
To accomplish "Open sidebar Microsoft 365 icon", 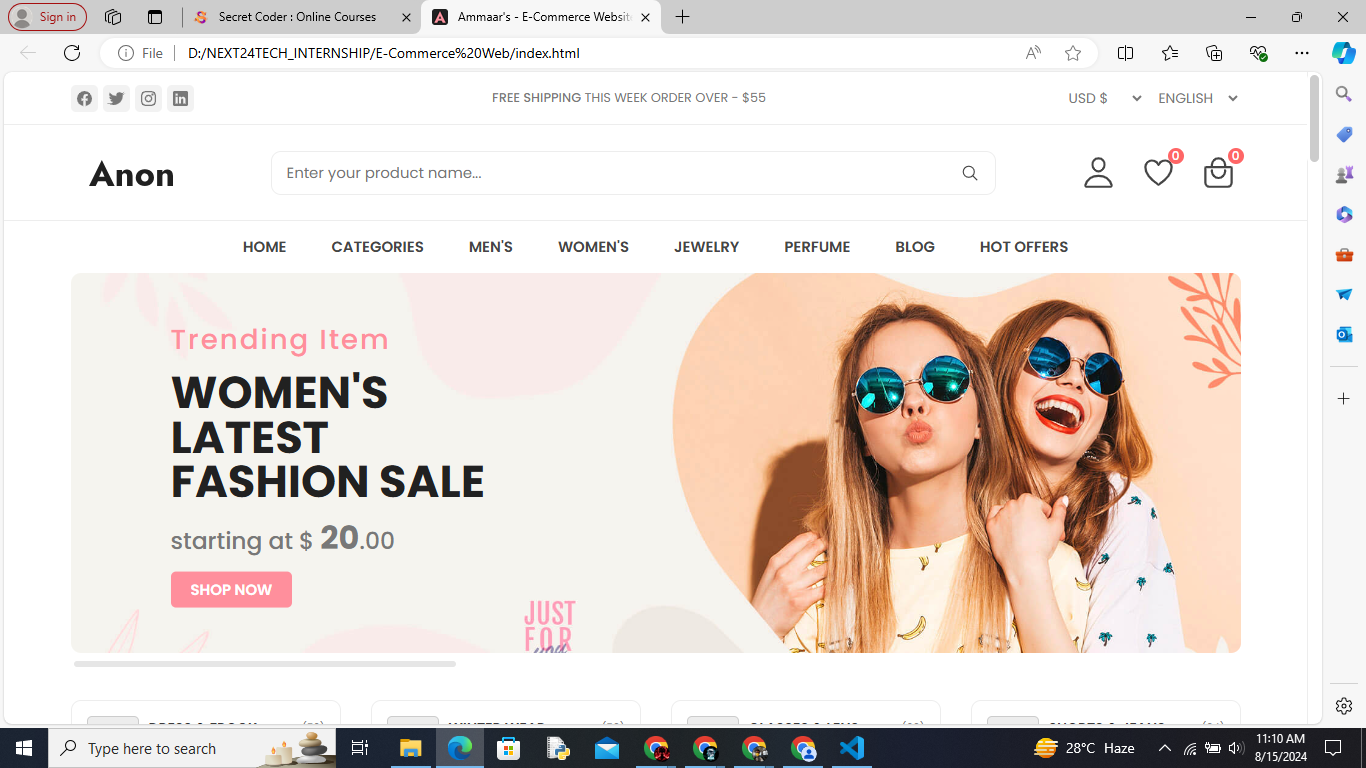I will (x=1344, y=214).
